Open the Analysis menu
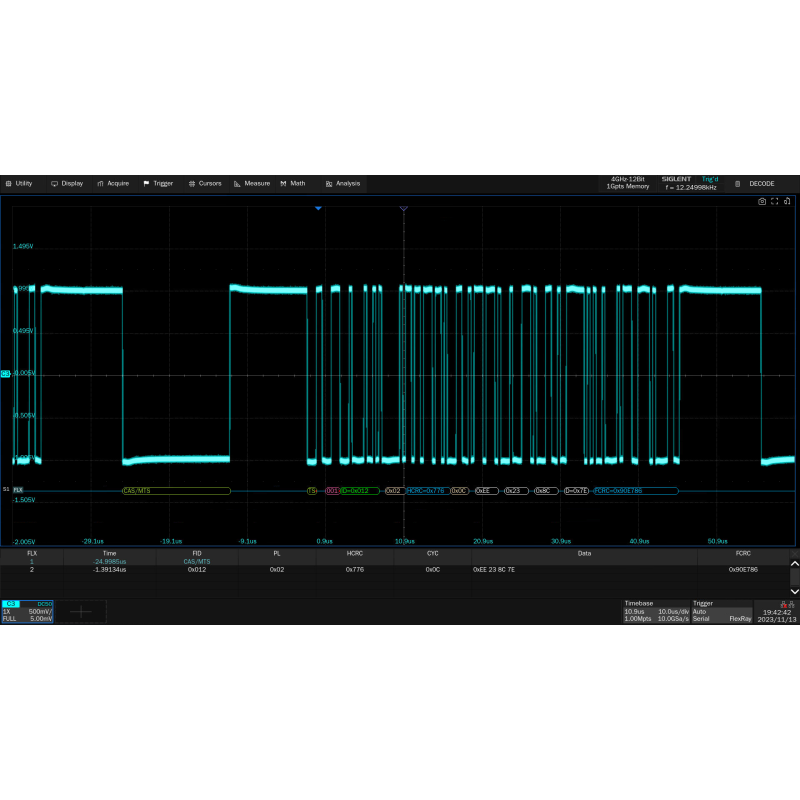800x800 pixels. click(342, 184)
